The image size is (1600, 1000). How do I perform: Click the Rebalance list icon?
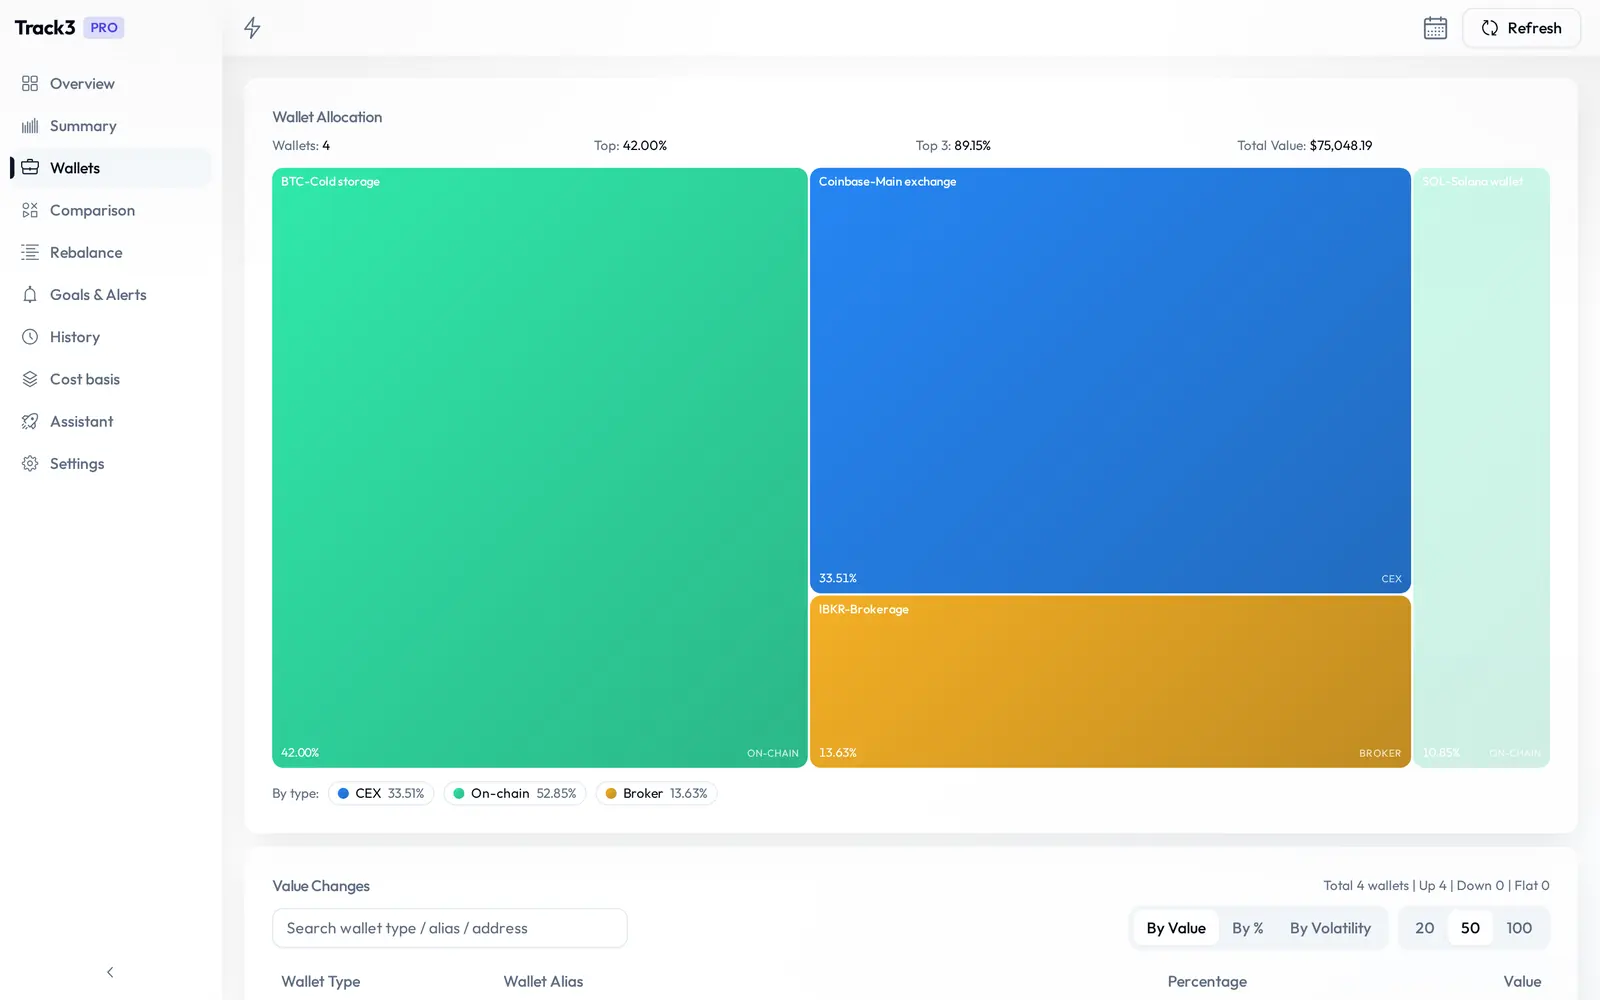(x=30, y=252)
